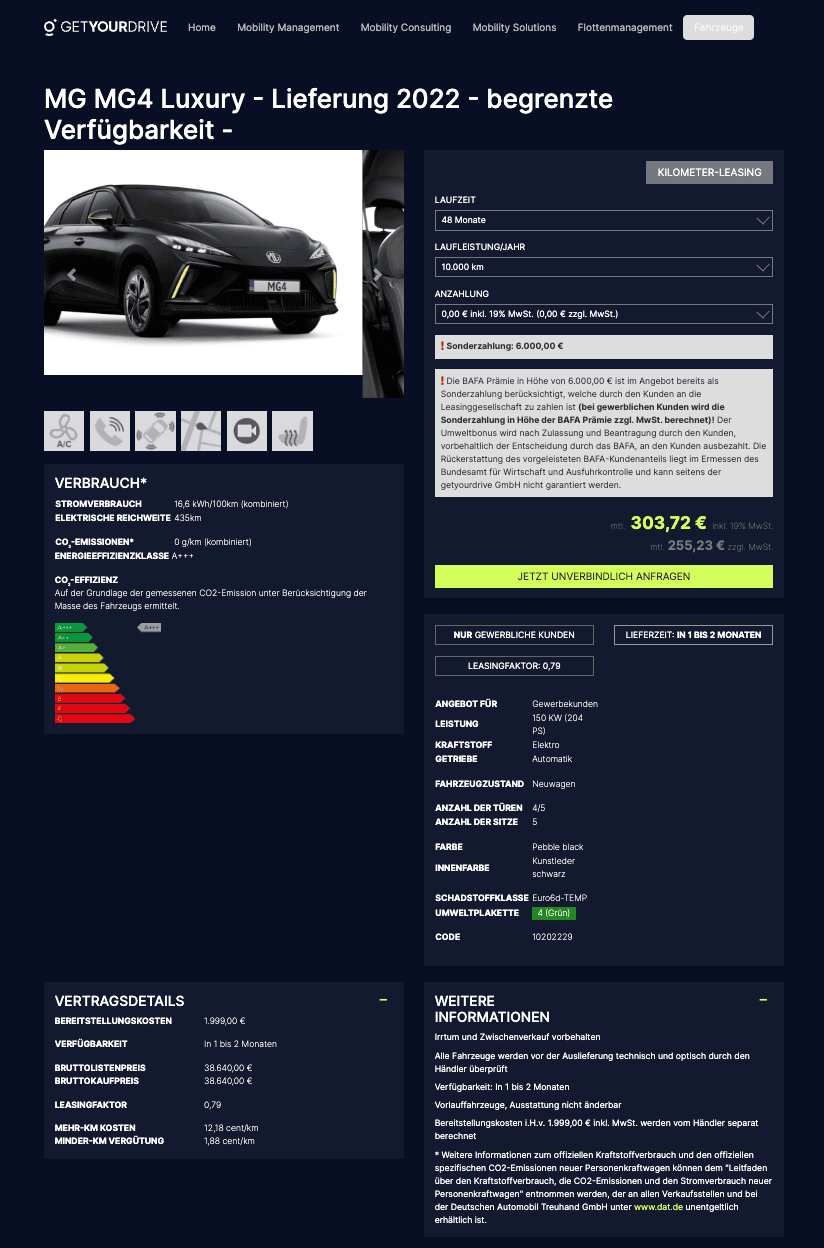Click the Bruttolistenpreis 38.640,00 € value
This screenshot has height=1248, width=824.
click(x=228, y=1068)
